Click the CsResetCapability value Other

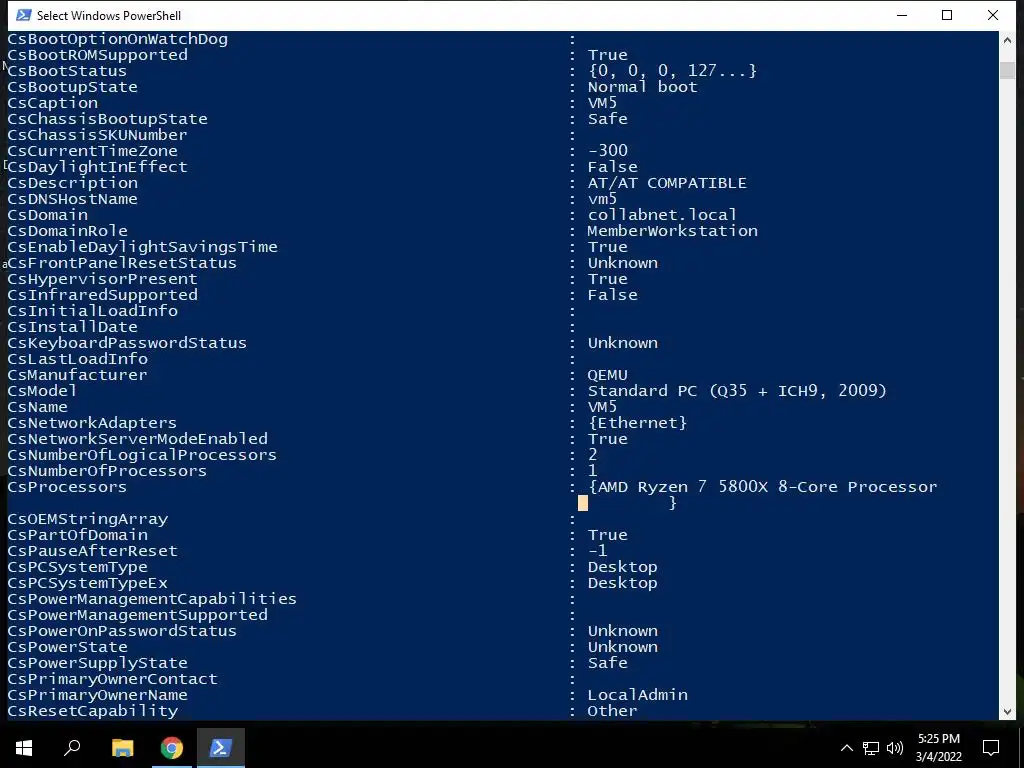click(613, 711)
